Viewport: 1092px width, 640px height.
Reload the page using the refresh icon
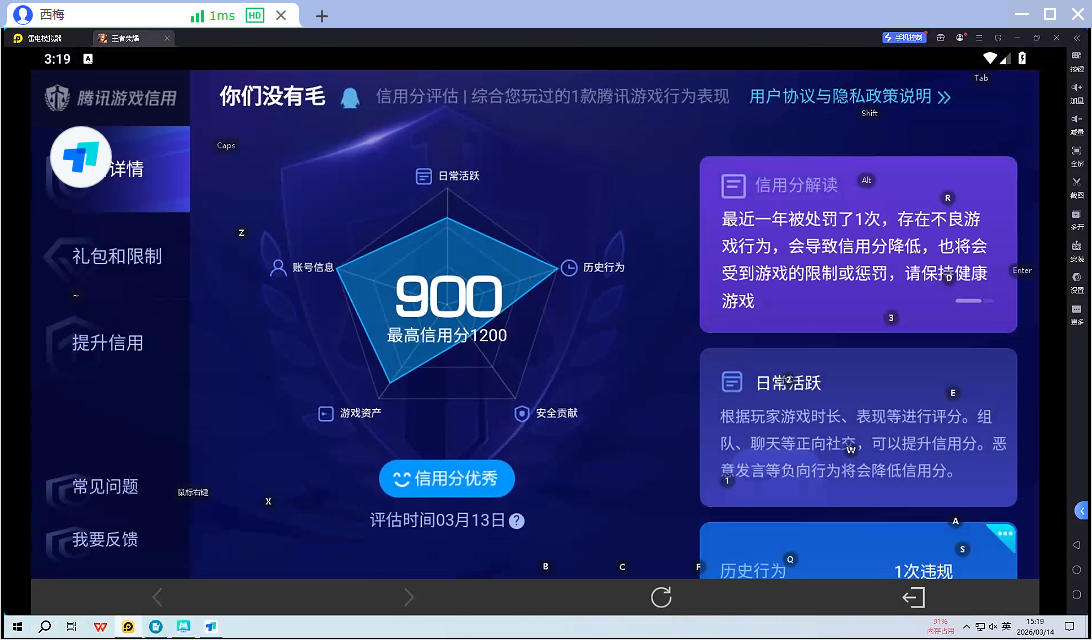[661, 597]
